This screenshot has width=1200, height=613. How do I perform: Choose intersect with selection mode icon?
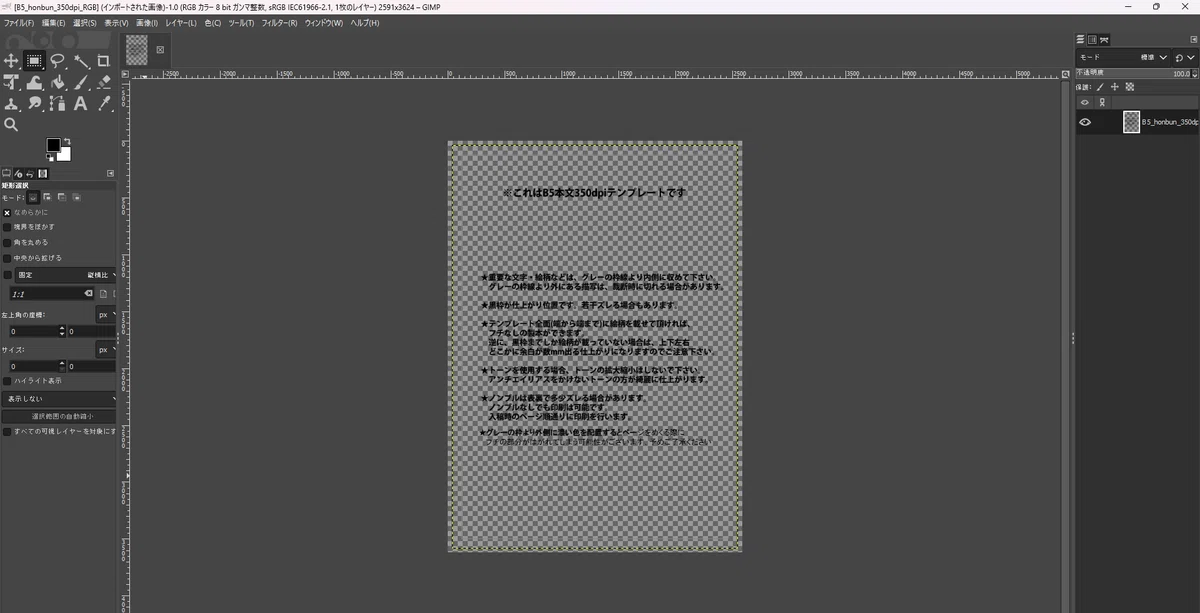coord(76,197)
